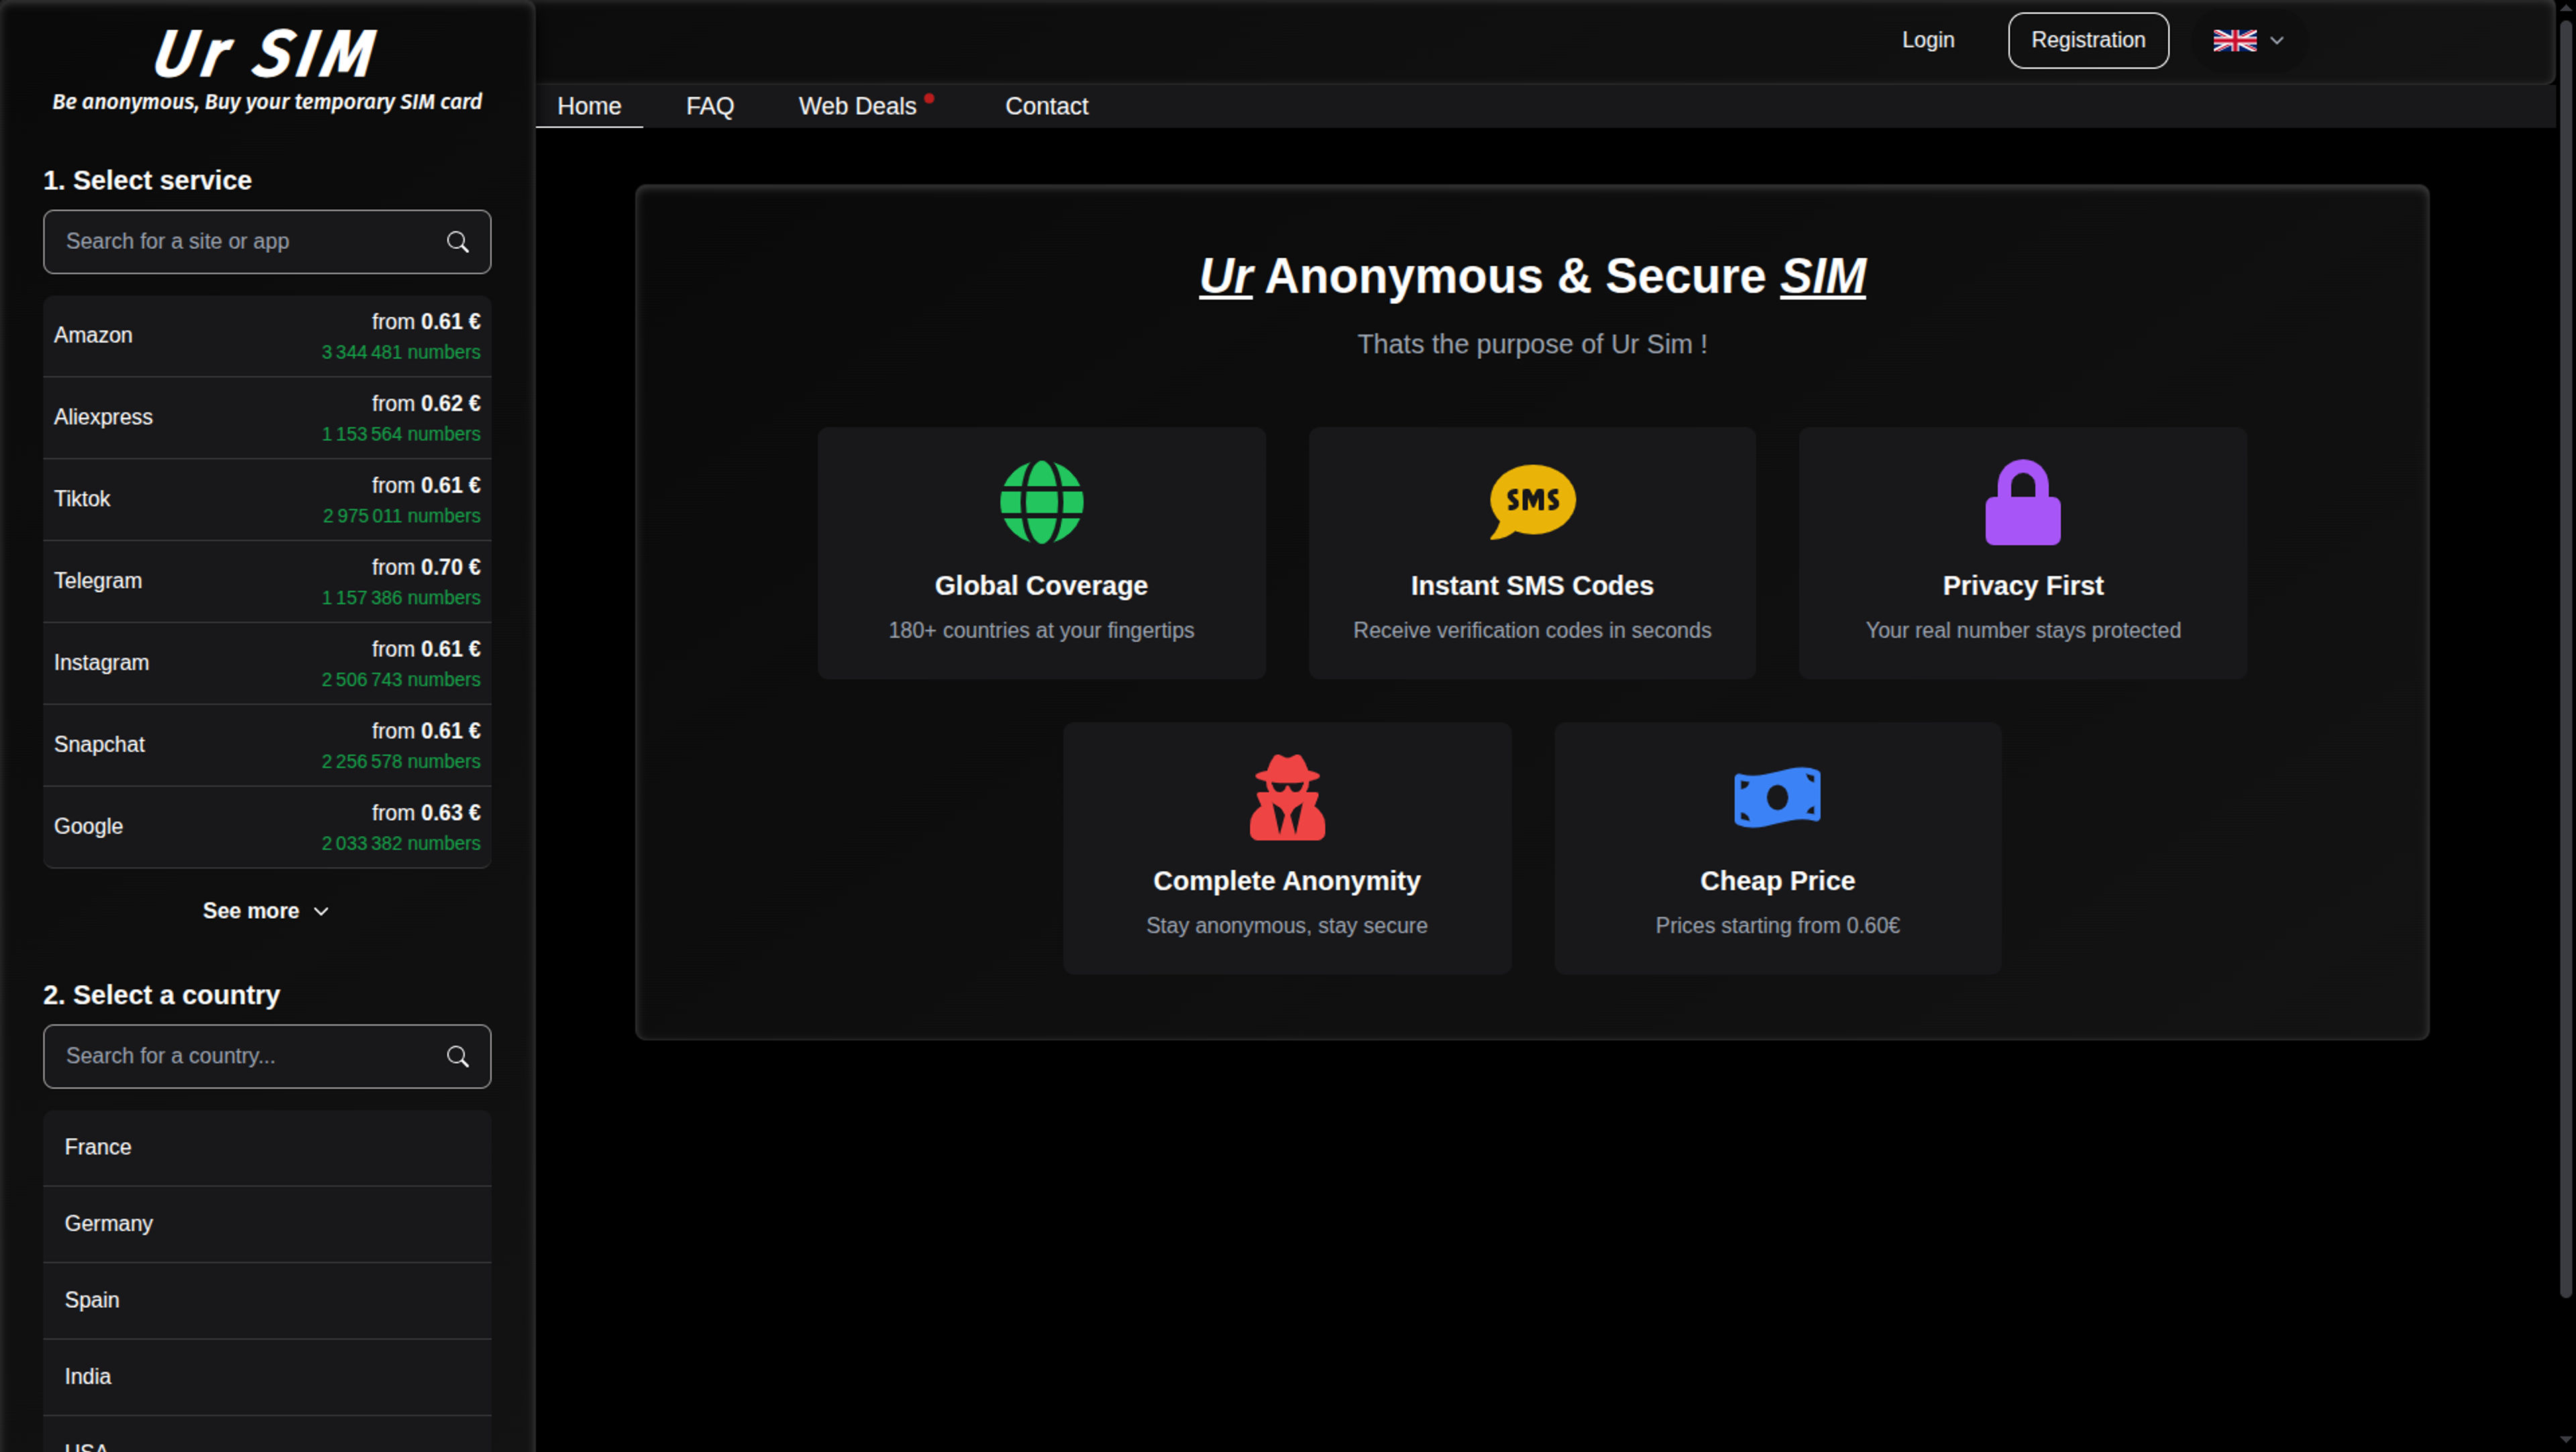Go to the Contact tab
This screenshot has width=2576, height=1452.
tap(1046, 106)
